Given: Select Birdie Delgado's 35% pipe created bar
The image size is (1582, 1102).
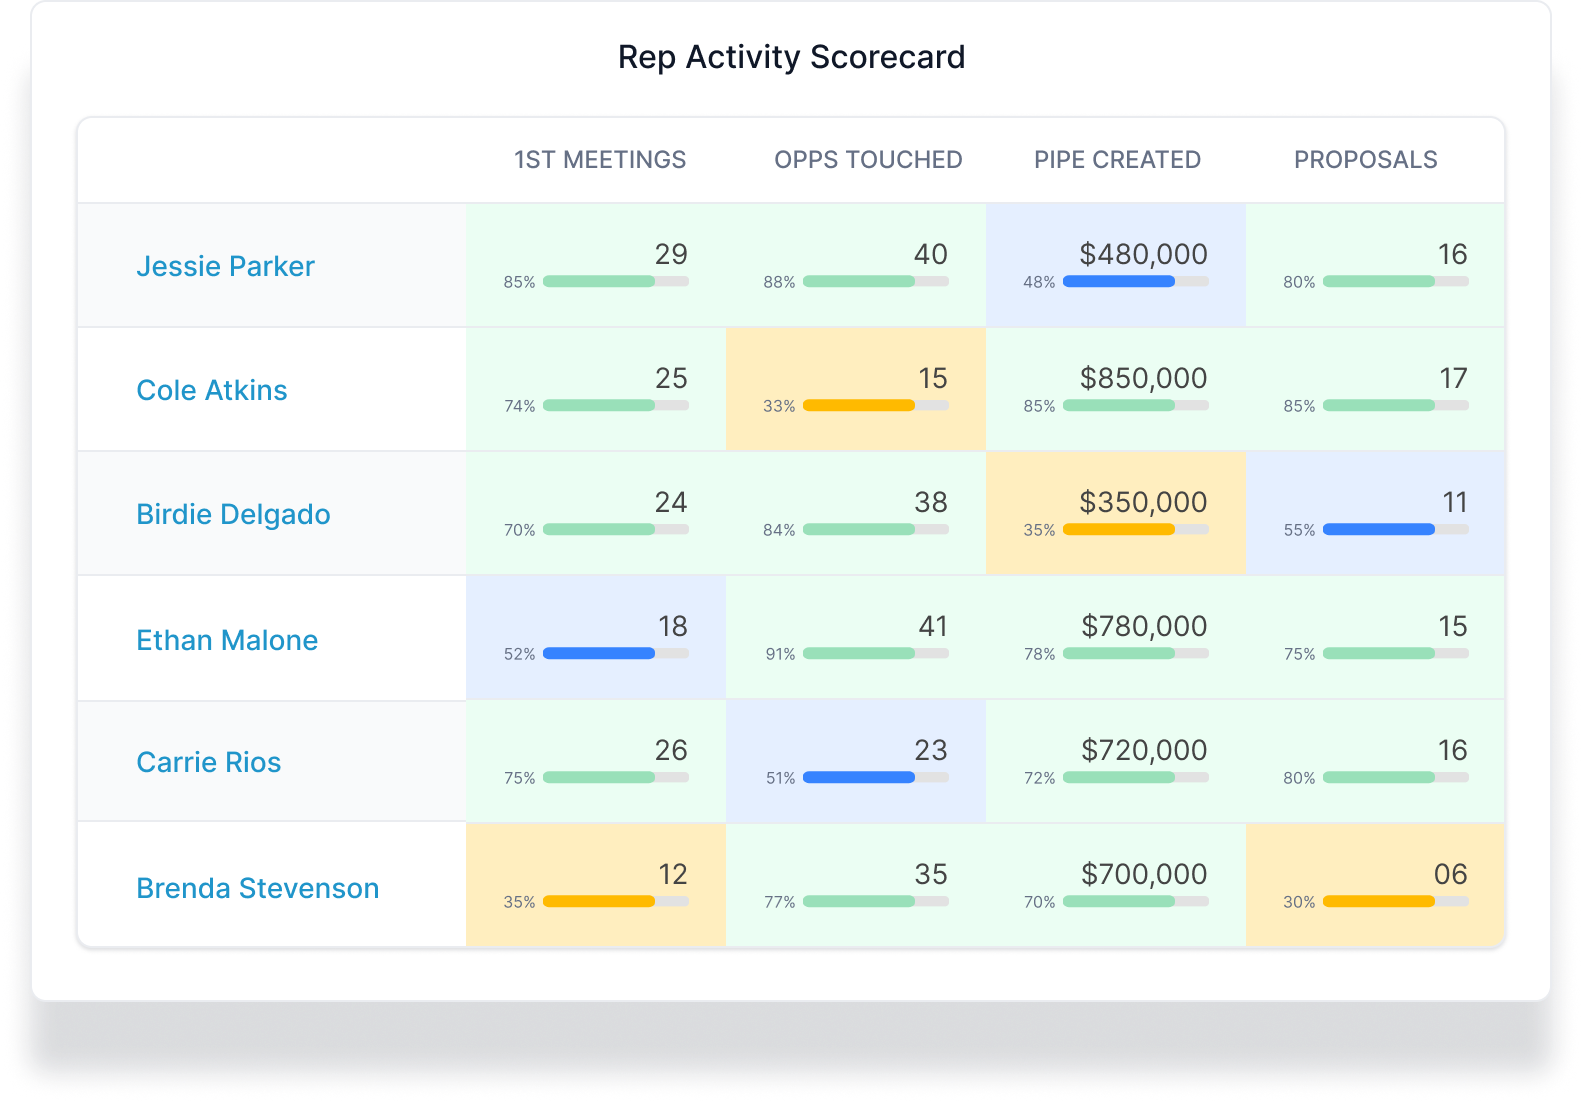Looking at the screenshot, I should pyautogui.click(x=1136, y=530).
